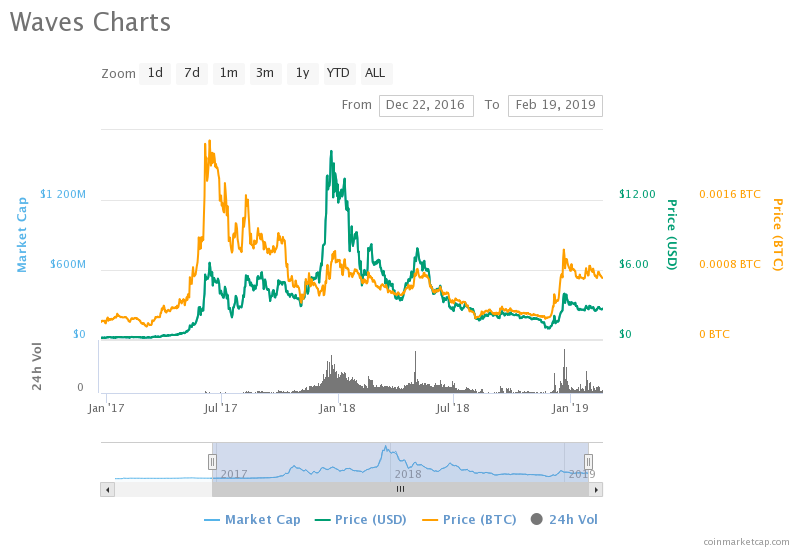Click the $6.00 price axis label

634,264
